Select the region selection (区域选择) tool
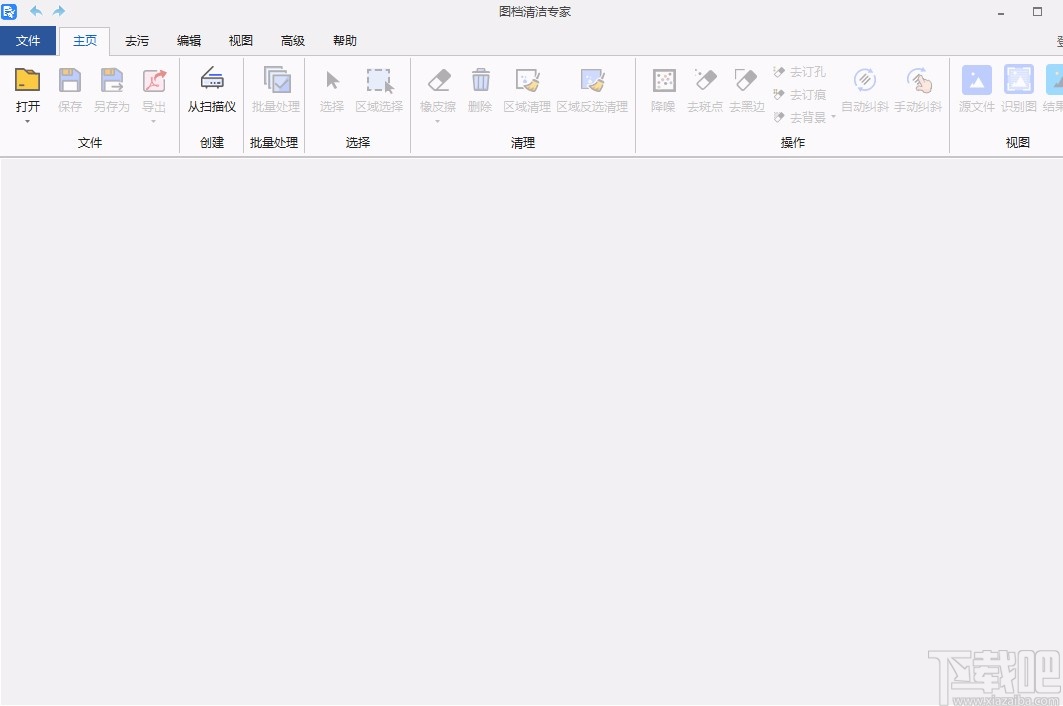Image resolution: width=1063 pixels, height=706 pixels. click(x=379, y=90)
